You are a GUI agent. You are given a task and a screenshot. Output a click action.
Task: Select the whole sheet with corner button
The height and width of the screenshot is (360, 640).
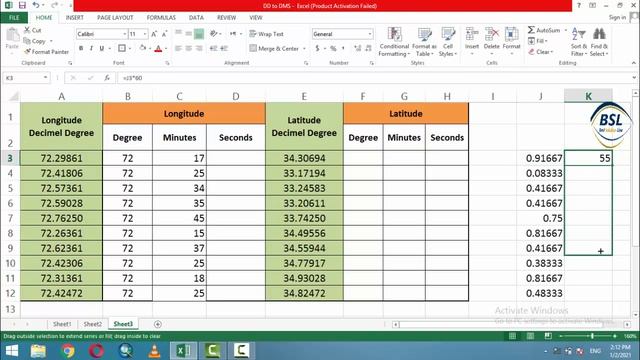[13, 96]
